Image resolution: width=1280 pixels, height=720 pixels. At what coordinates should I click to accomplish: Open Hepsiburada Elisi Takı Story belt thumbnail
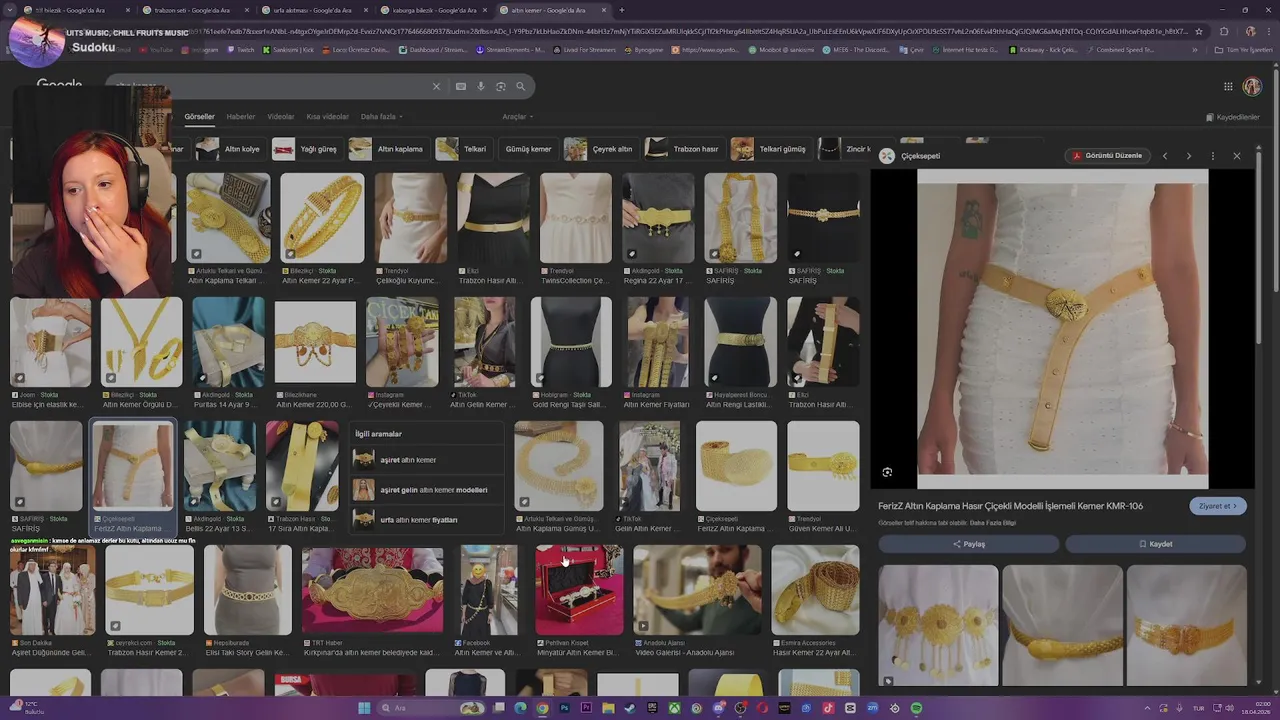pos(247,590)
